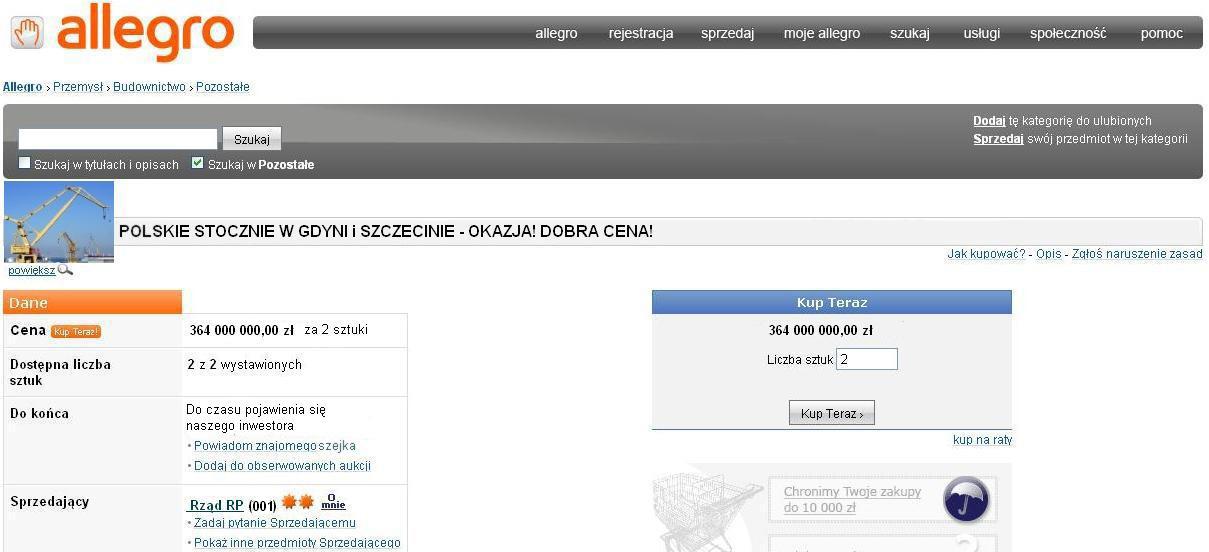Click 'Zadaj pytanie Sprzedającemu' link

pyautogui.click(x=275, y=523)
